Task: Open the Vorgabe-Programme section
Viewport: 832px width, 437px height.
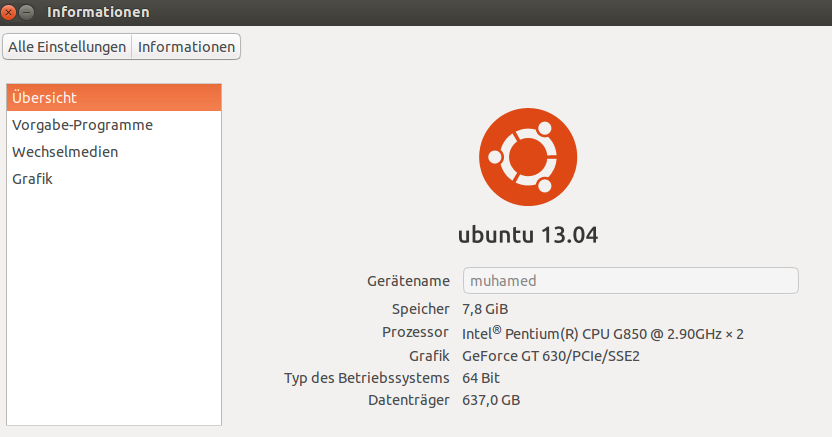Action: pos(82,125)
